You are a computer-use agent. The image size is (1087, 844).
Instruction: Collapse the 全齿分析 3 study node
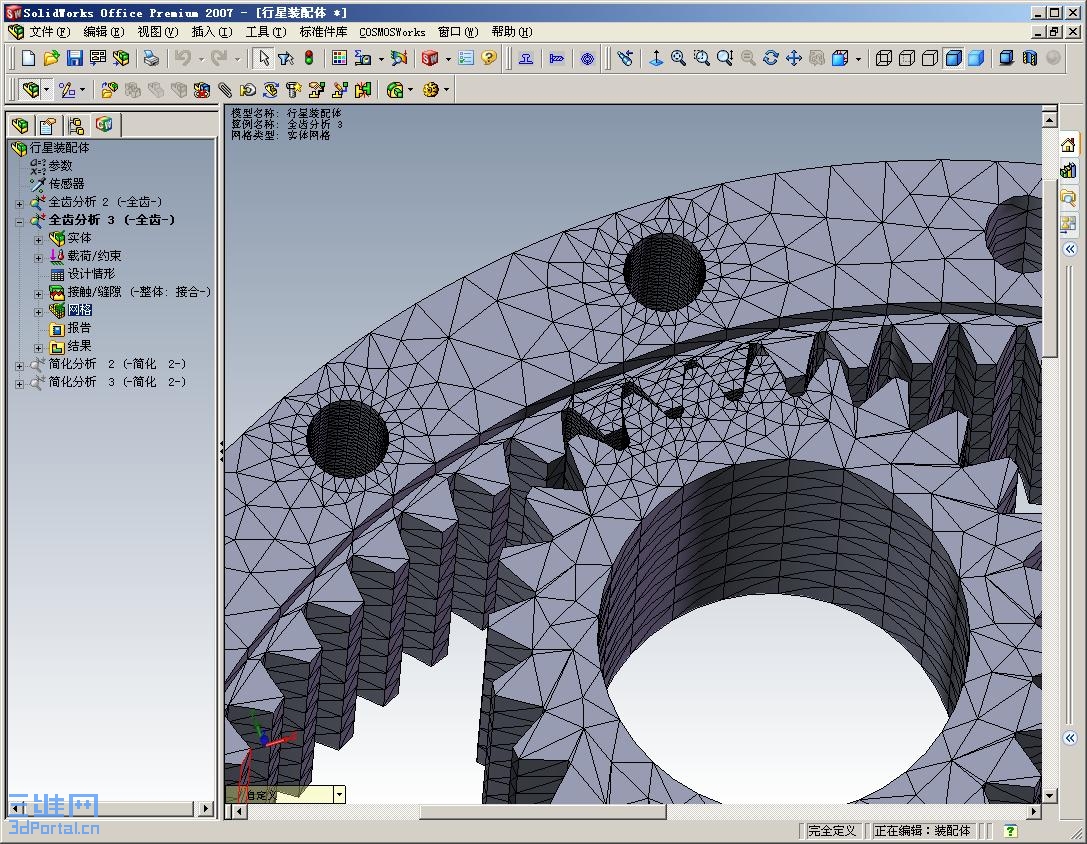tap(19, 221)
